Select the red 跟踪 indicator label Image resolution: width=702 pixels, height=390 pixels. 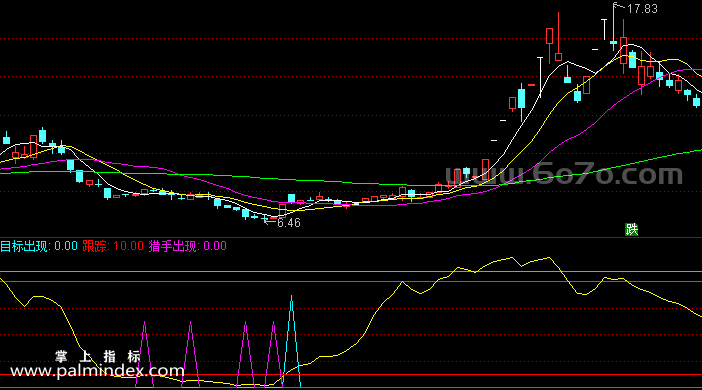(94, 246)
